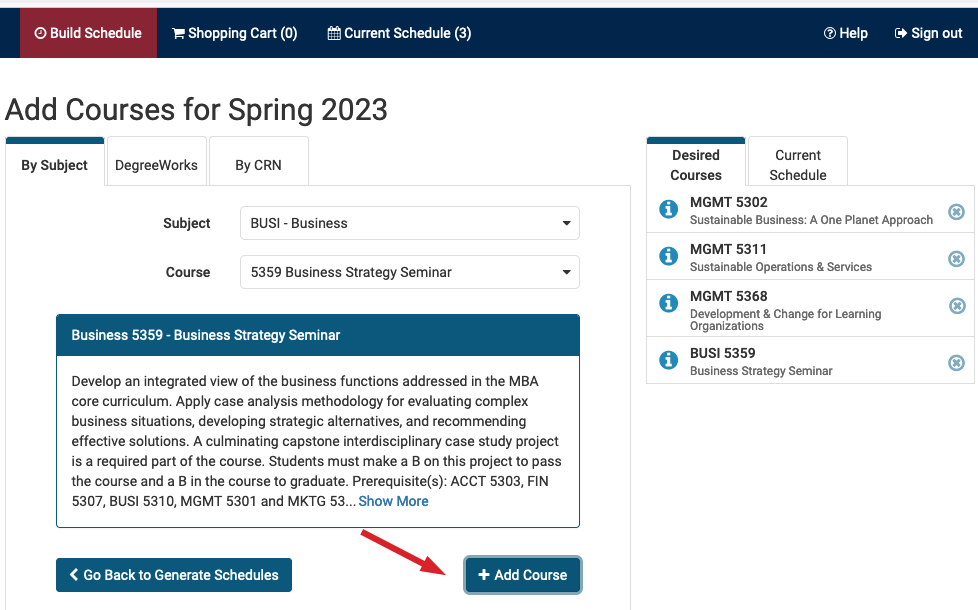Screen dimensions: 978x610
Task: Click the Add Courses for Spring 2023 heading
Action: click(196, 110)
